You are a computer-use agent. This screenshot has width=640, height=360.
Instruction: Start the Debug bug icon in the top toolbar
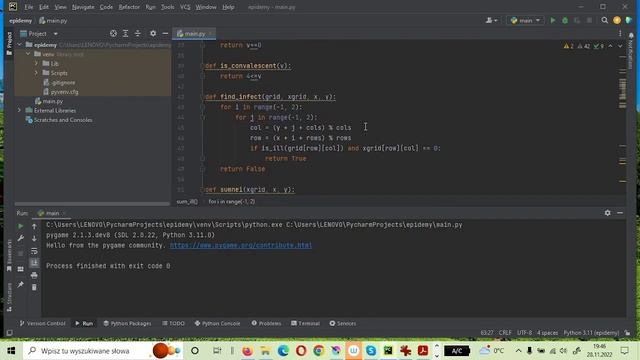tap(565, 20)
